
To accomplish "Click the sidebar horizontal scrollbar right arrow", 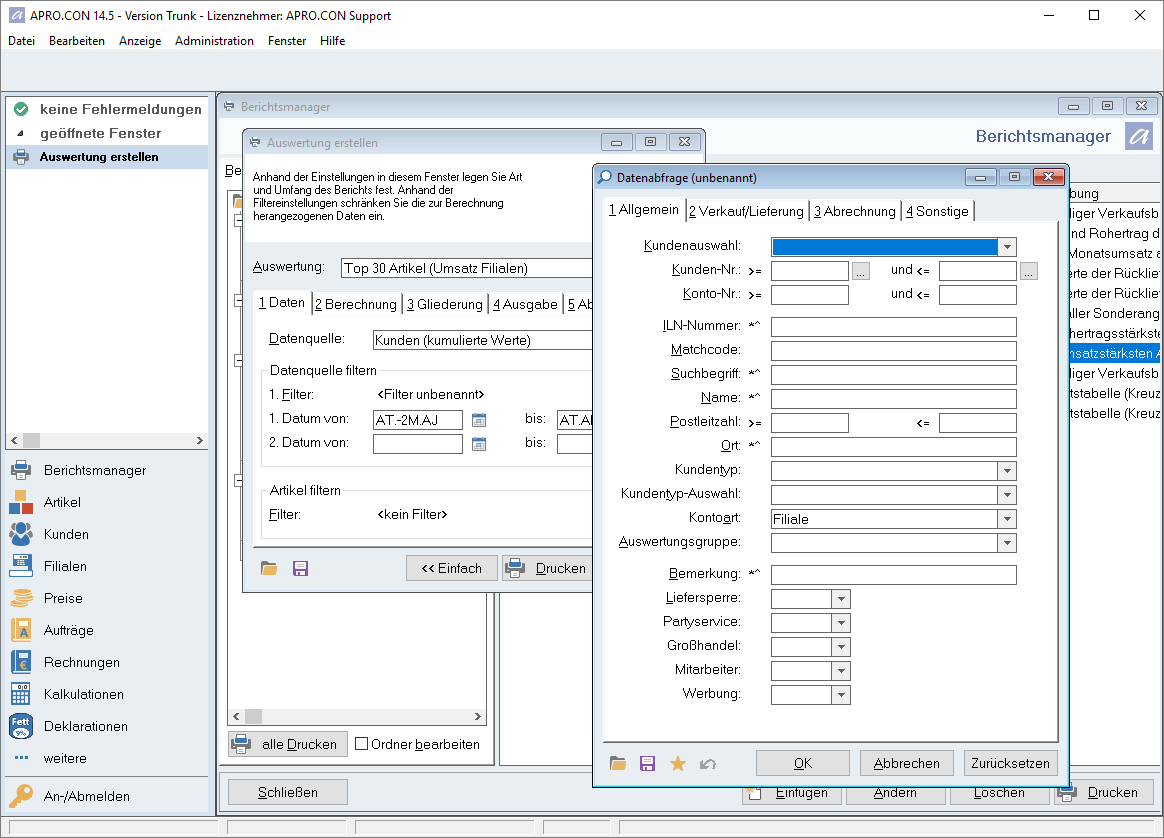I will pyautogui.click(x=199, y=441).
